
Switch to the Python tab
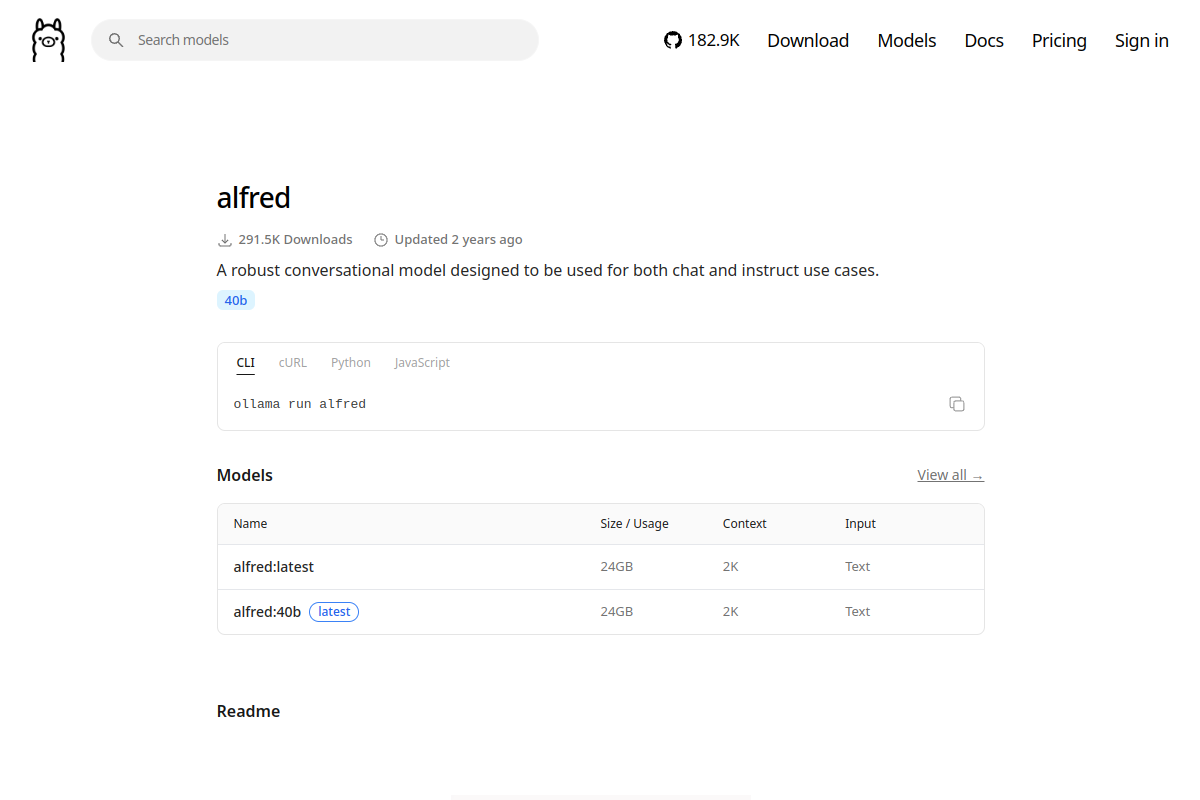(x=351, y=363)
